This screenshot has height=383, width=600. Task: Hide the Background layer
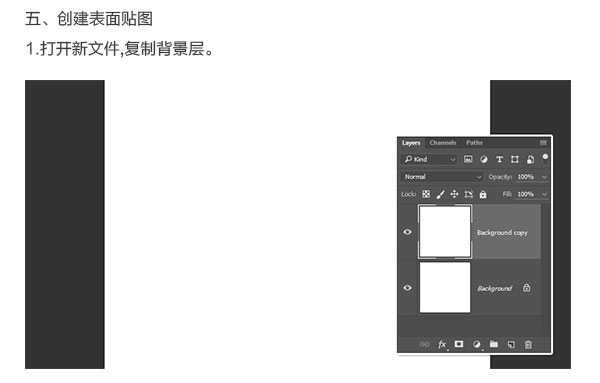(x=408, y=287)
